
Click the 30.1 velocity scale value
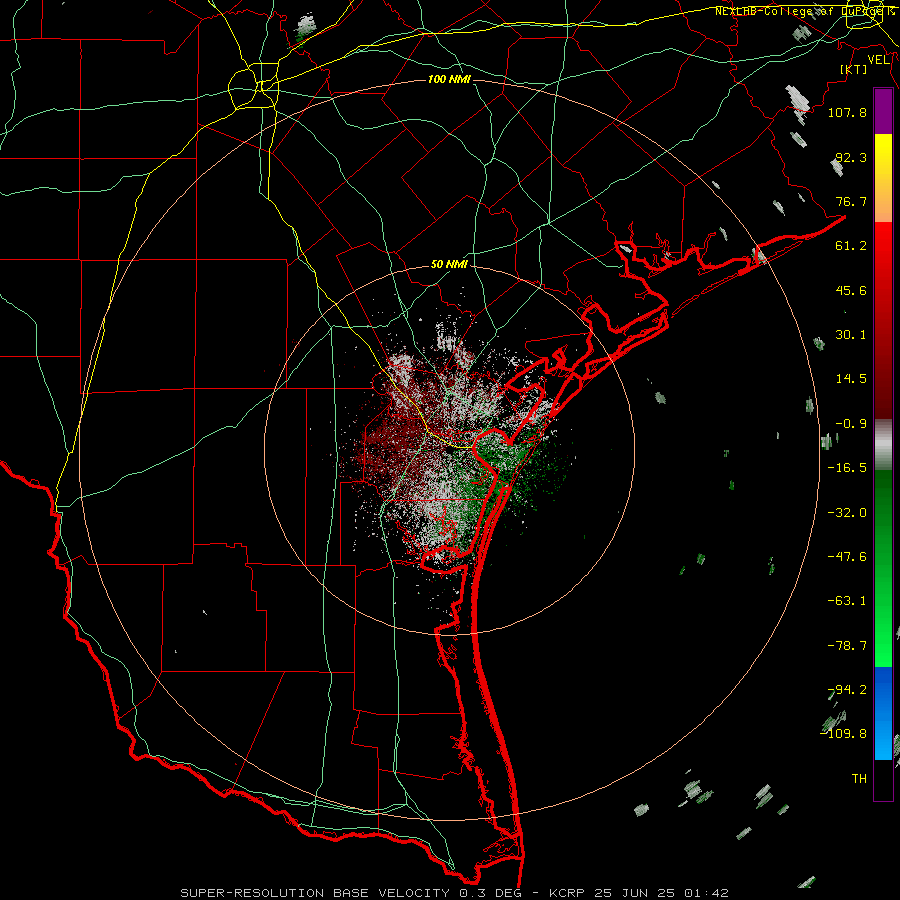(851, 335)
